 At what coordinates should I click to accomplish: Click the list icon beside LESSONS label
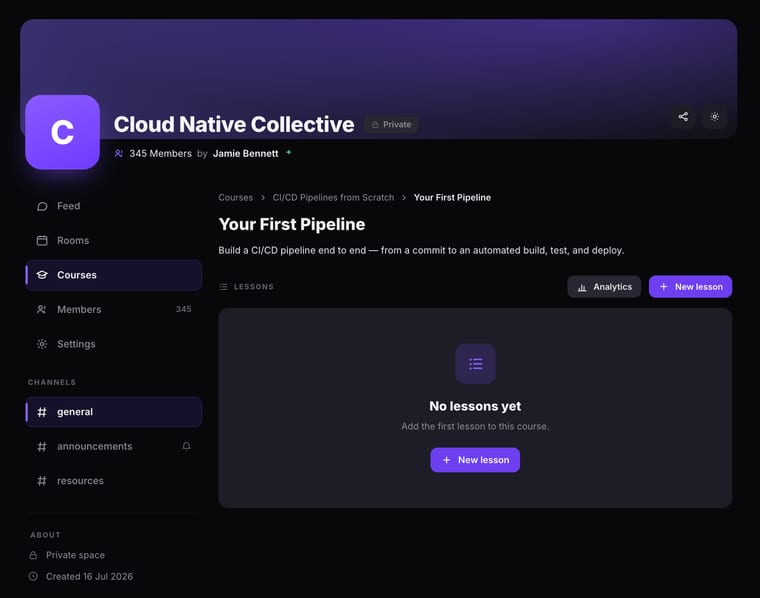223,287
